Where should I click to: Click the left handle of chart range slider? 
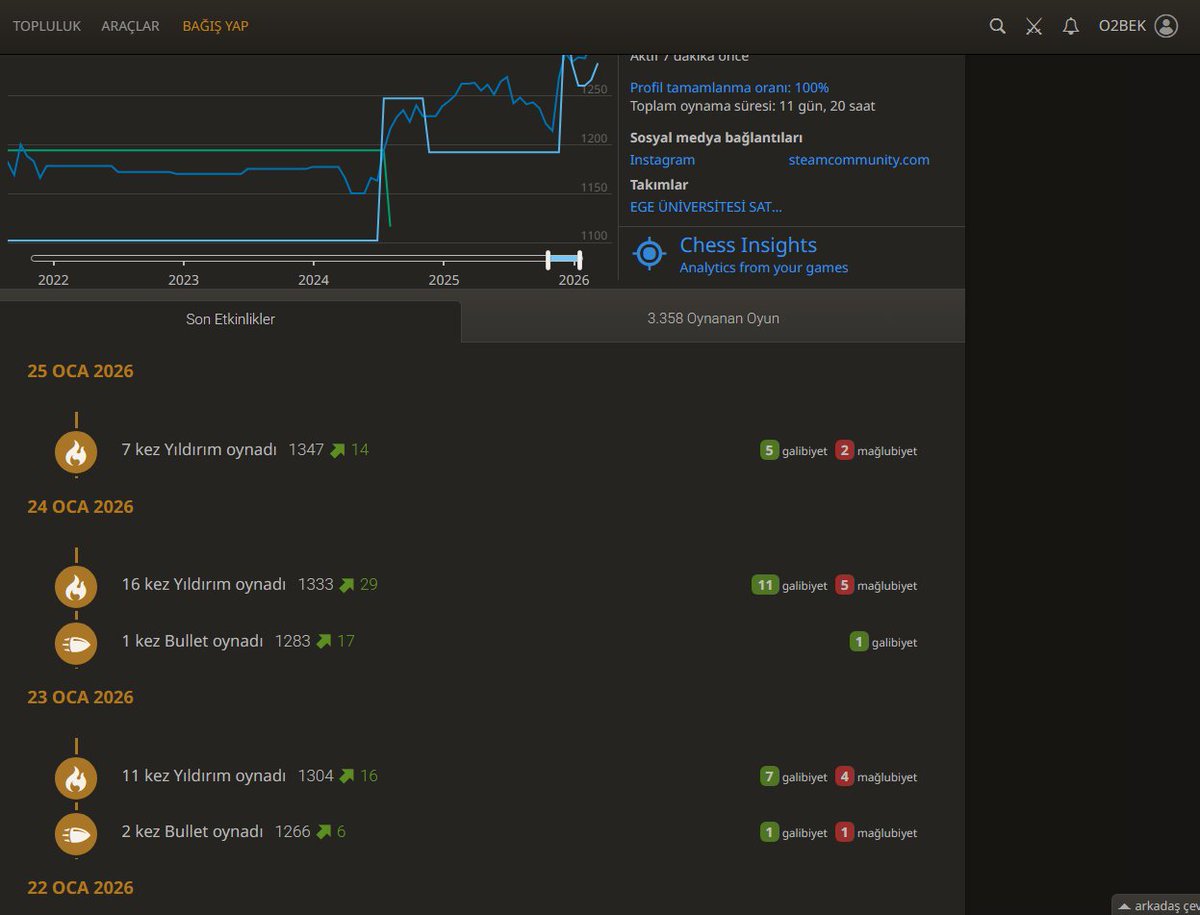(x=548, y=260)
